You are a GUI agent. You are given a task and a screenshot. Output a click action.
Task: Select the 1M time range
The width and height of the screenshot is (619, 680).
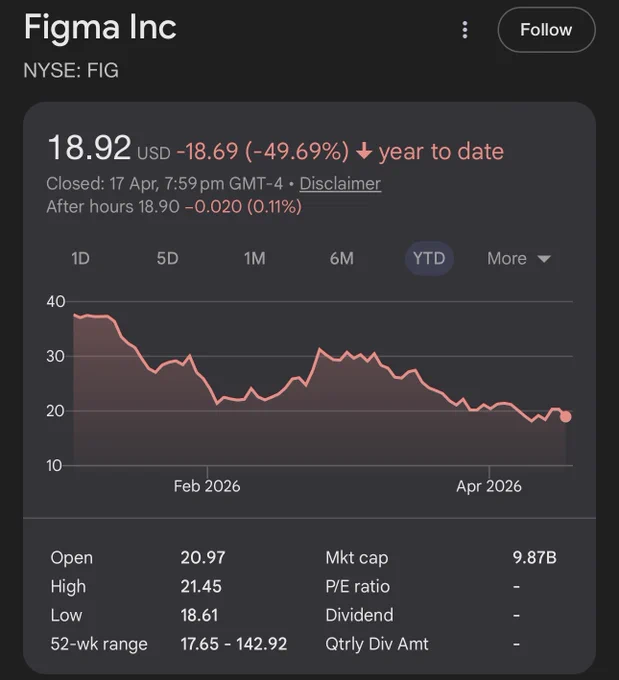[x=255, y=258]
